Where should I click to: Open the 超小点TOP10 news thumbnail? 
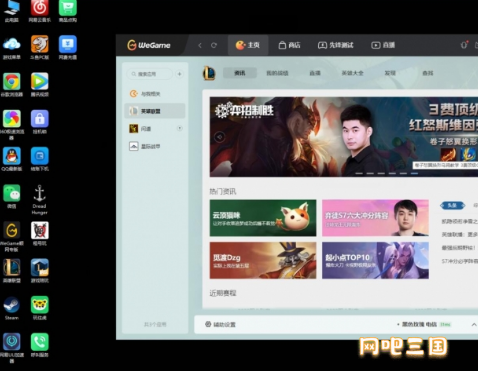click(x=375, y=260)
